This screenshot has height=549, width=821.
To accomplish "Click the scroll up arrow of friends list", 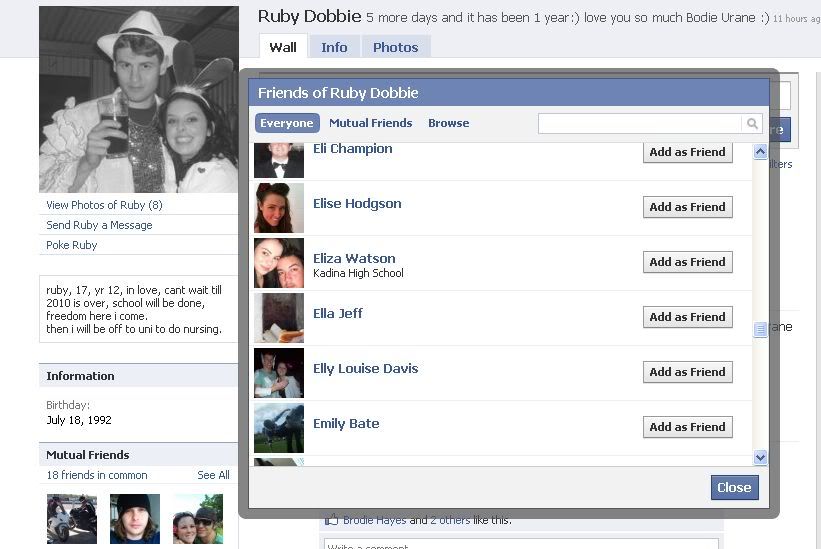I will pos(760,152).
